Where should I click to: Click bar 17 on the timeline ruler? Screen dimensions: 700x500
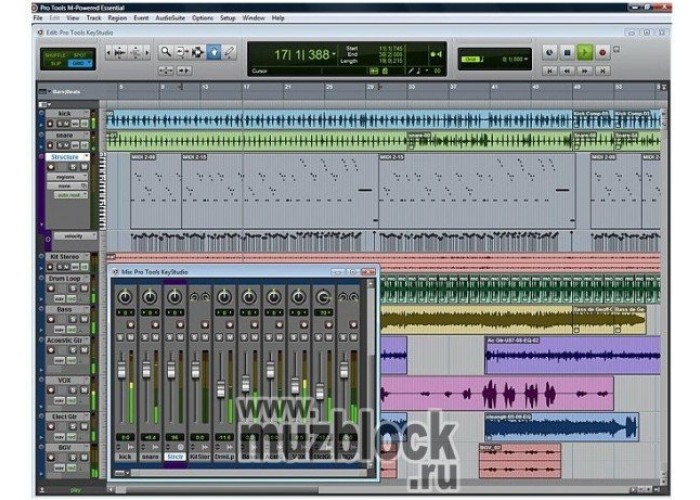coord(246,87)
